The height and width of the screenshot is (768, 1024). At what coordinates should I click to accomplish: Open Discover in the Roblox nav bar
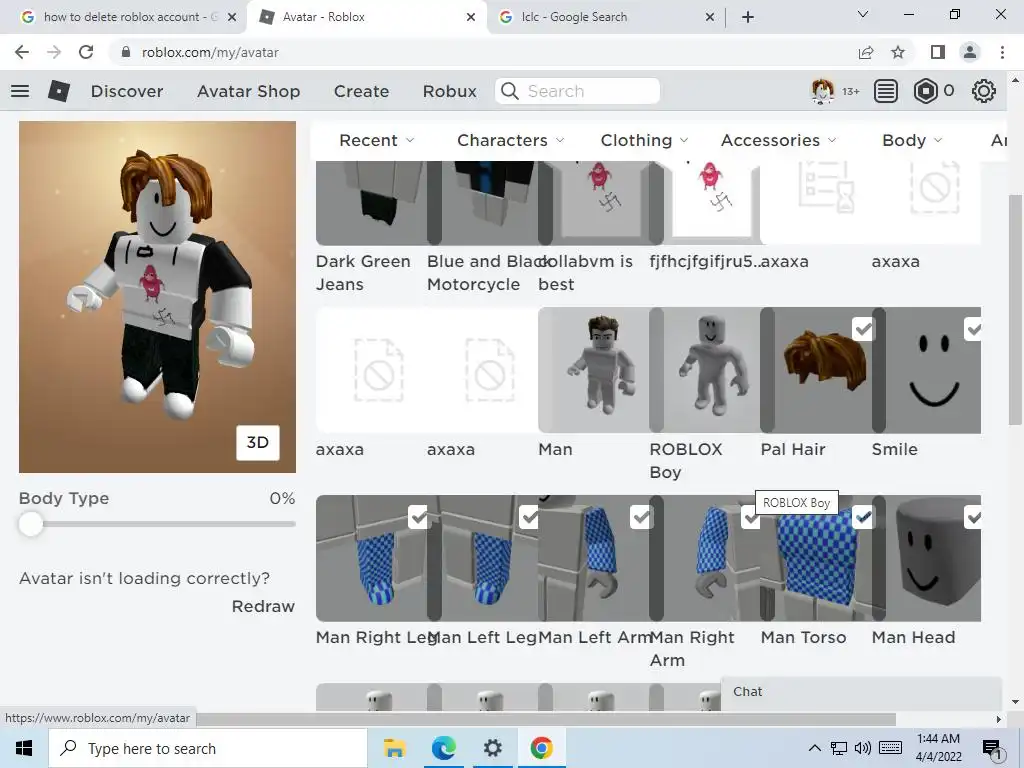(x=127, y=91)
